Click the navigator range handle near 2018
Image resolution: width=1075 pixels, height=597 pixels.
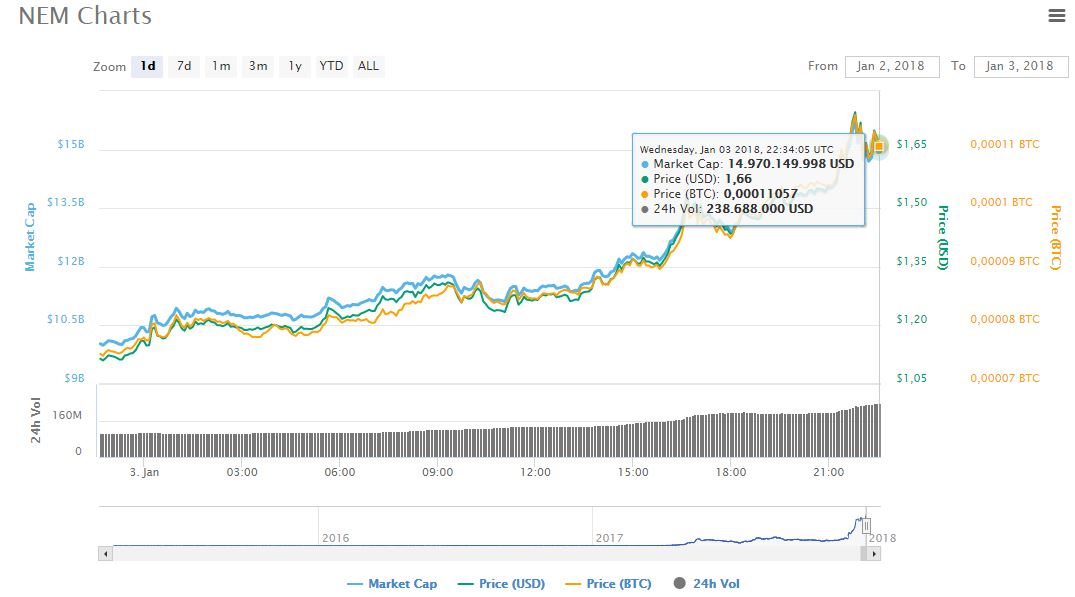click(x=867, y=526)
